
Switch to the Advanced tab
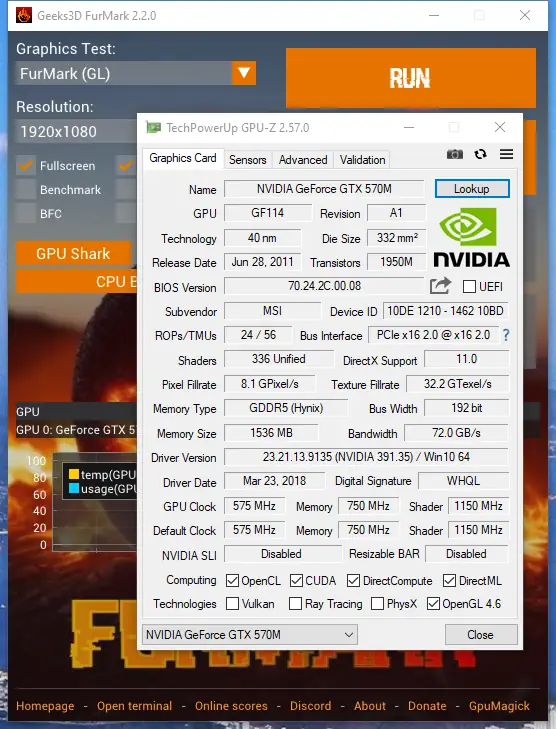click(x=303, y=160)
